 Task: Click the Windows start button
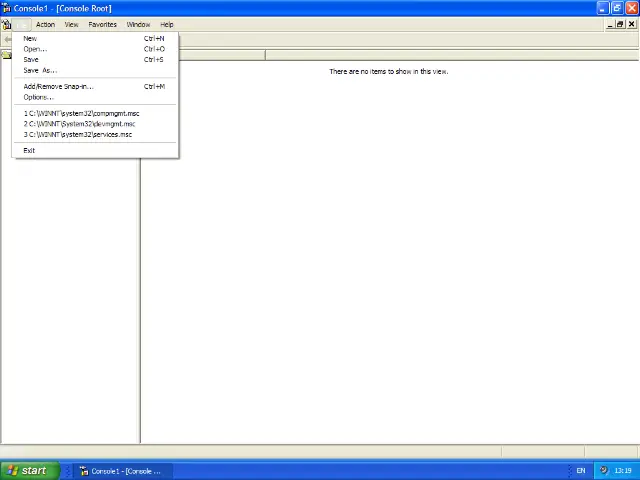coord(27,470)
